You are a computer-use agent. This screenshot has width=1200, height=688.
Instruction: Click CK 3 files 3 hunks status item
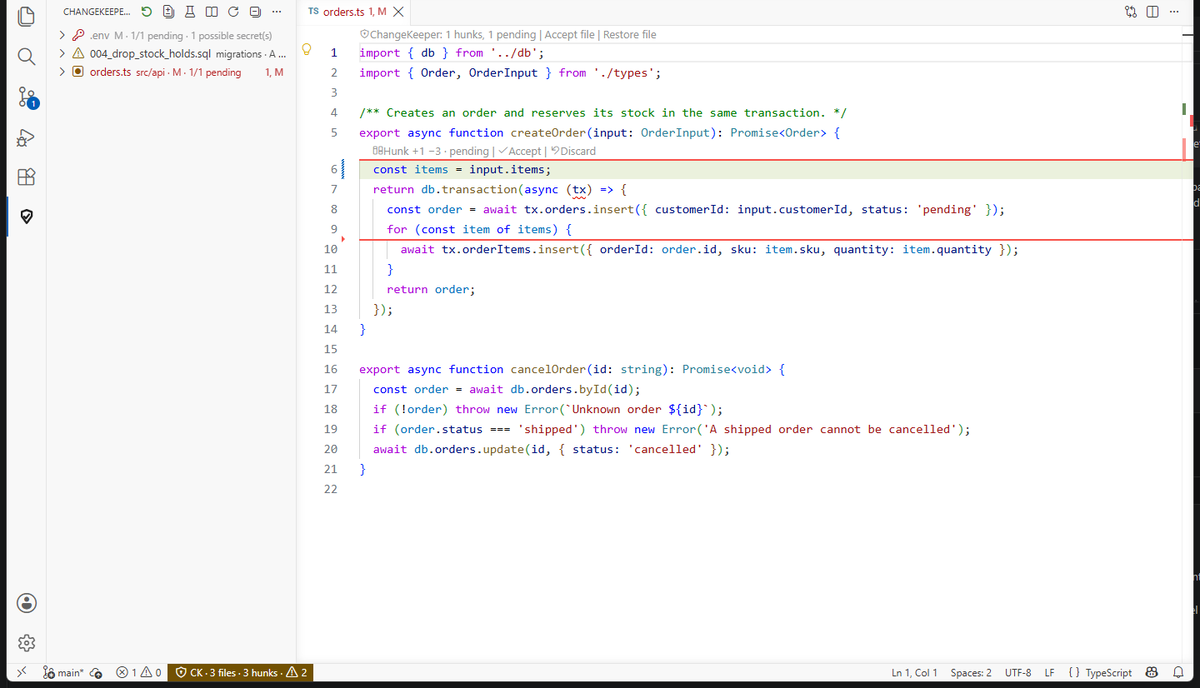[241, 673]
